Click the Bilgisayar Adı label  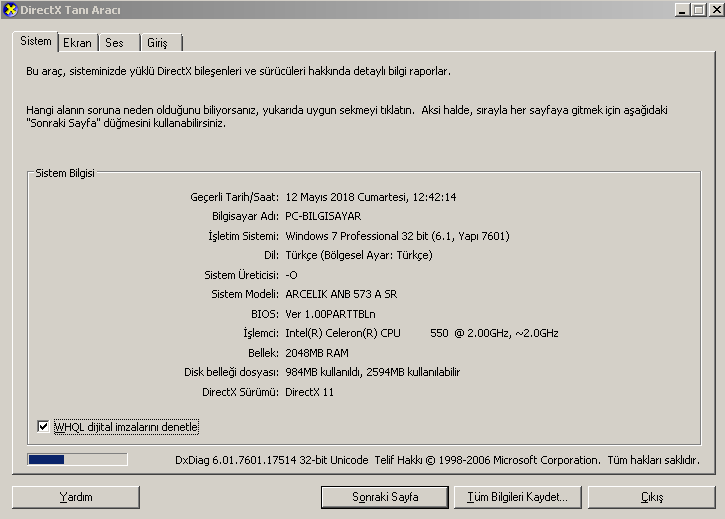(x=245, y=216)
